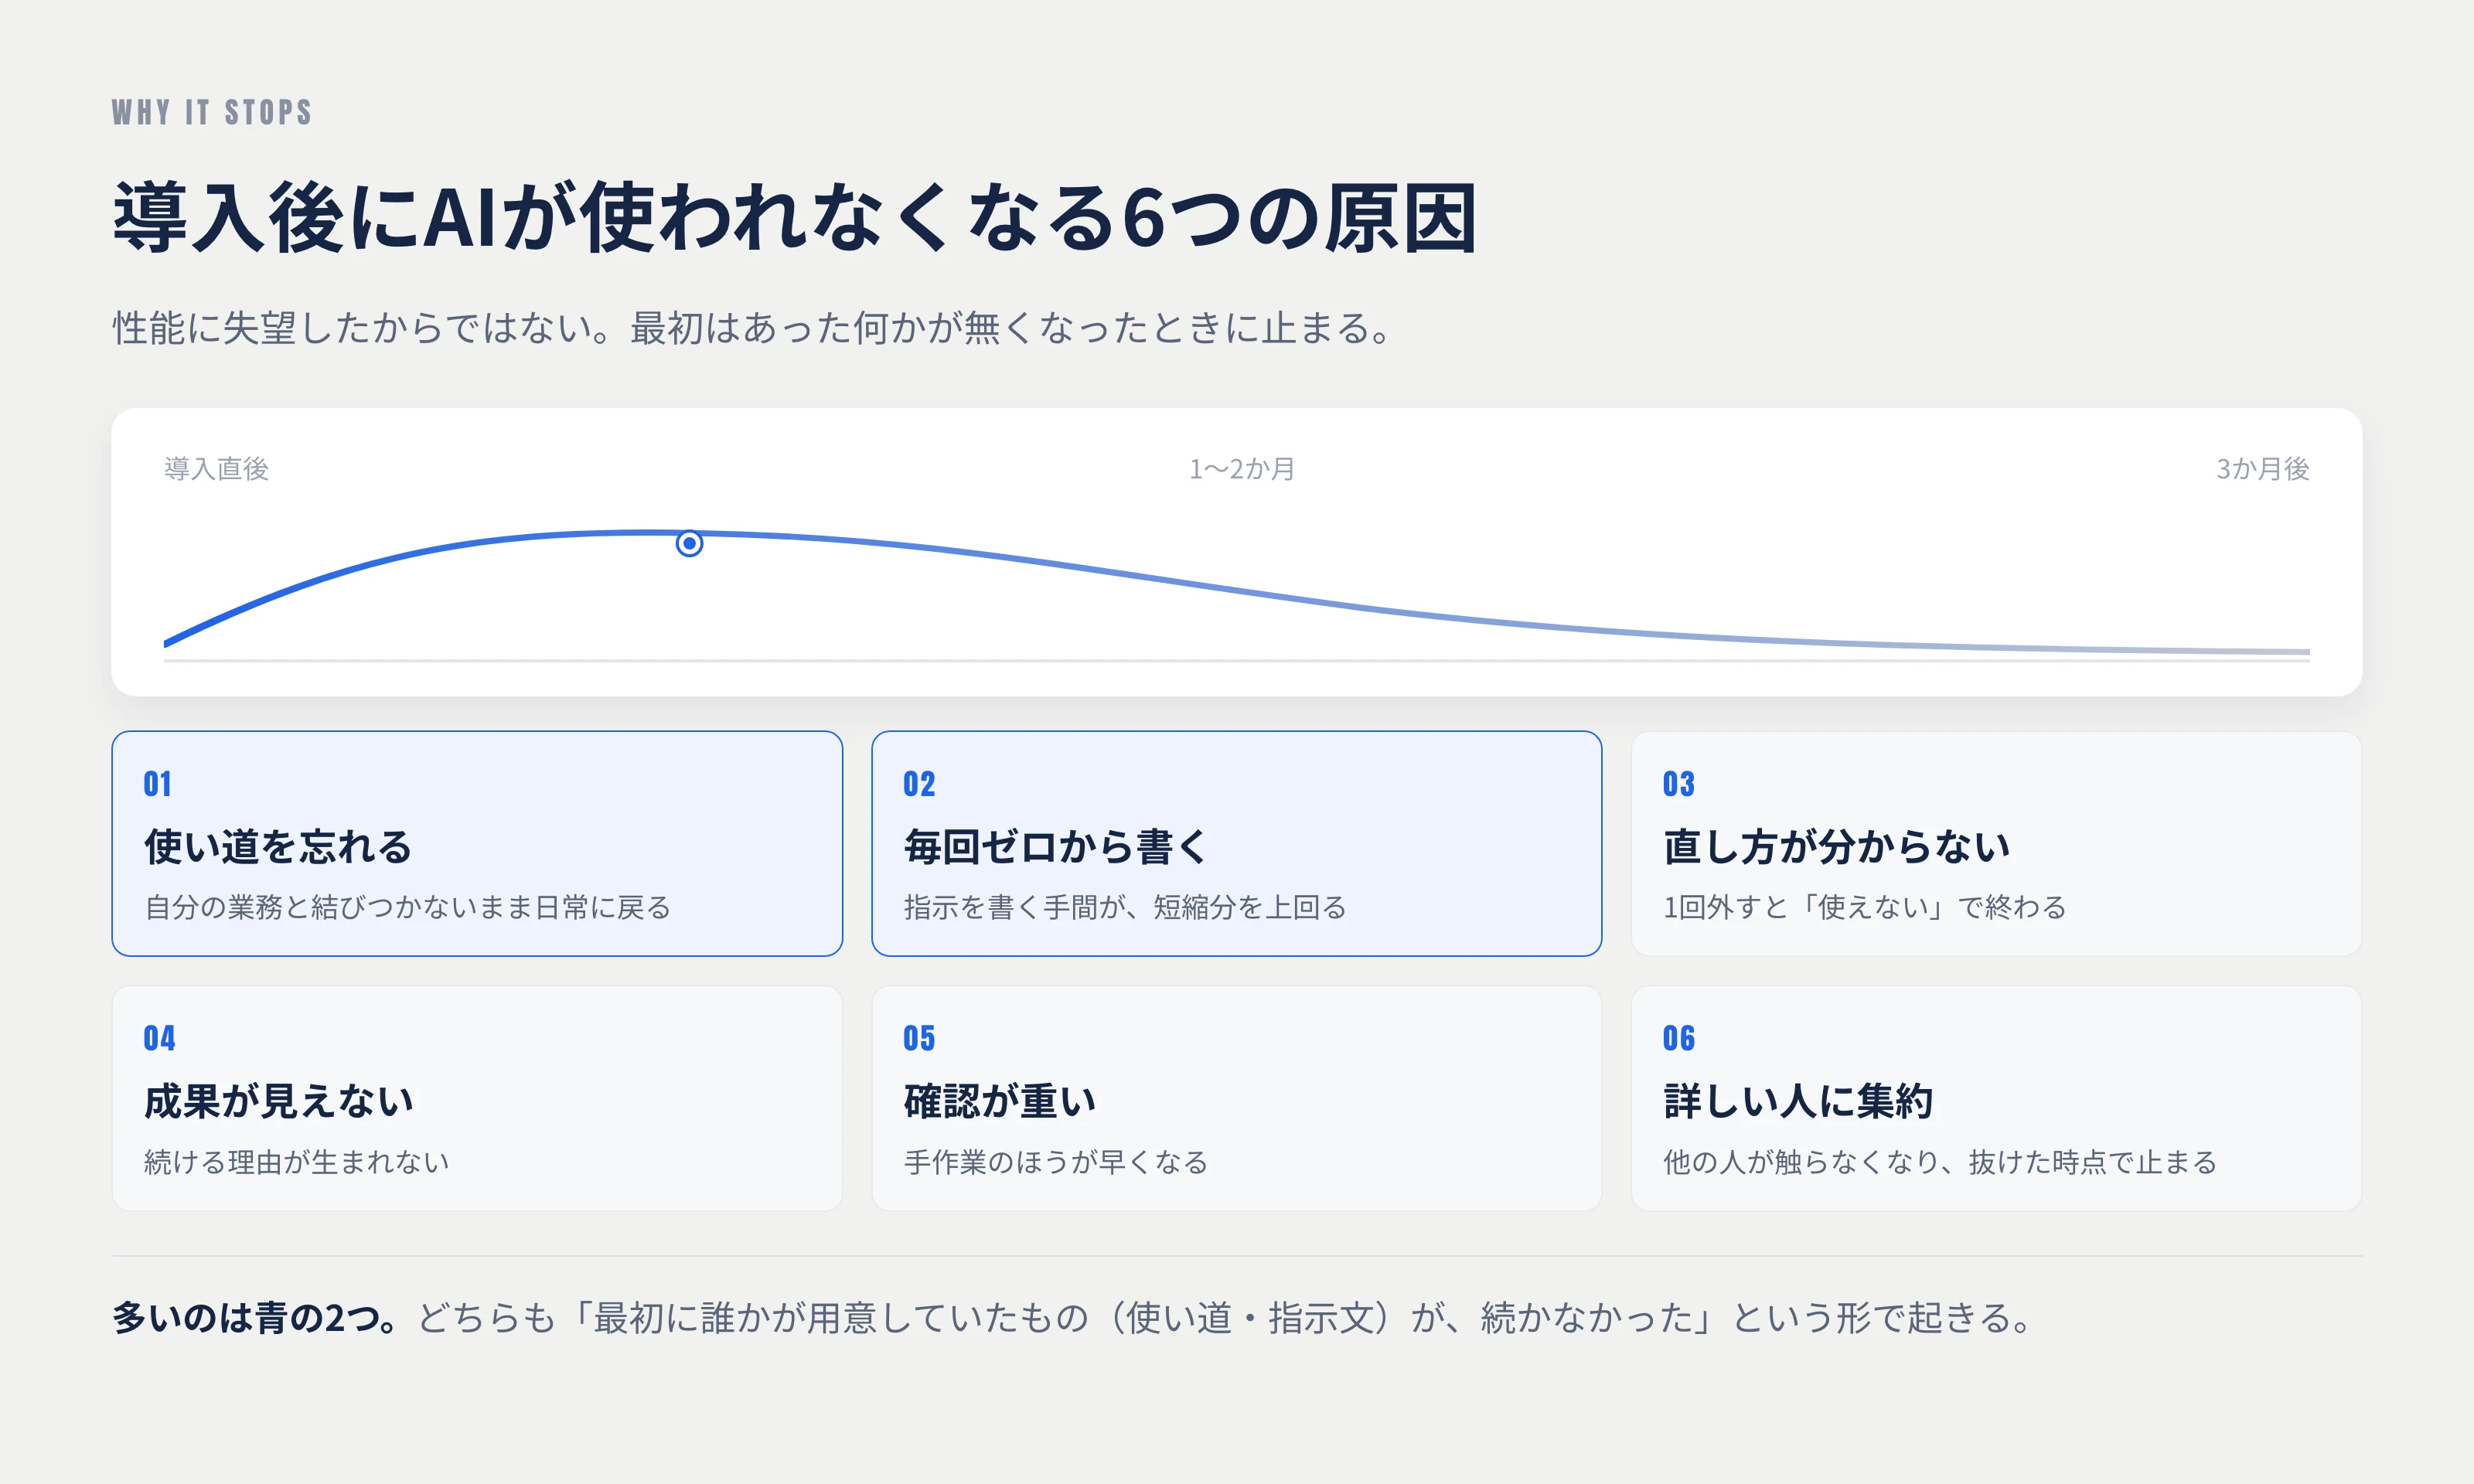Select card 03 直し方が分からない
Image resolution: width=2474 pixels, height=1484 pixels.
(1996, 843)
